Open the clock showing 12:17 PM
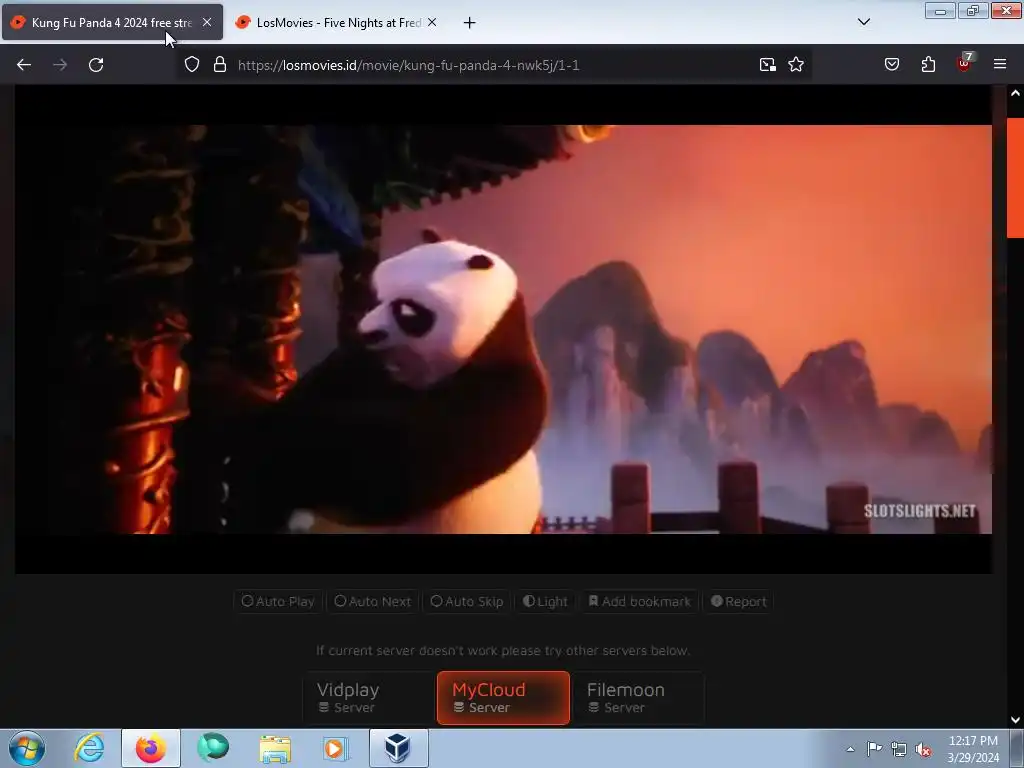Image resolution: width=1024 pixels, height=768 pixels. [x=973, y=748]
